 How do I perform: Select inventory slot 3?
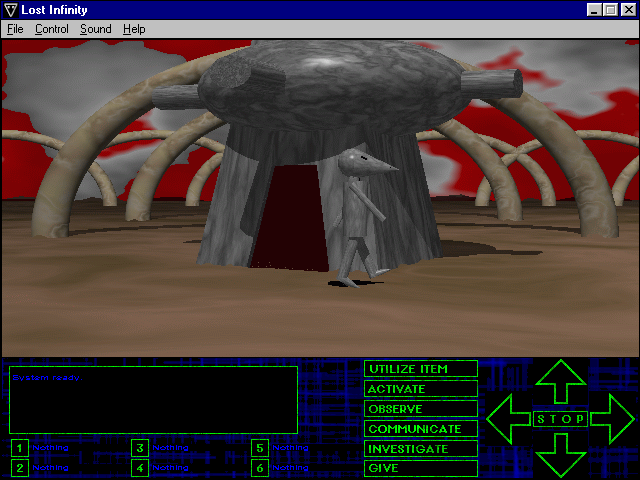pos(140,448)
